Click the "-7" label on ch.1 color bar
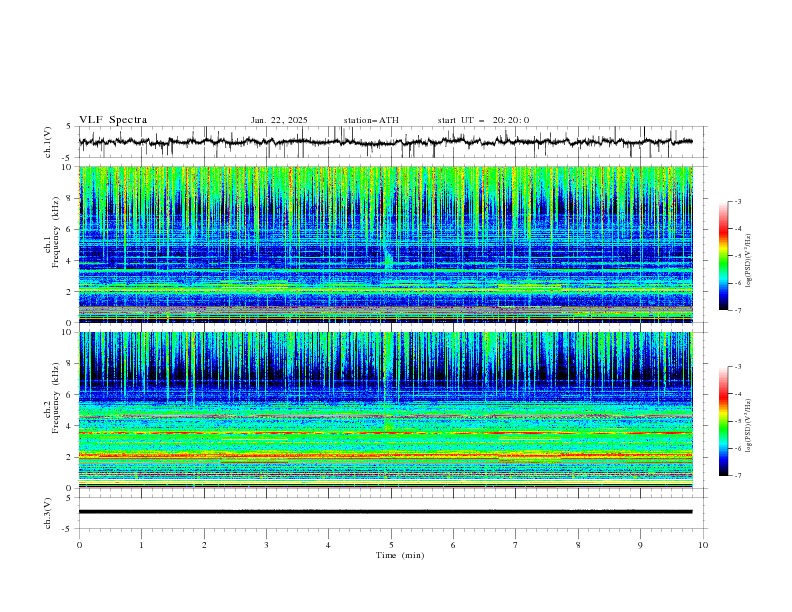This screenshot has width=792, height=612. coord(738,310)
